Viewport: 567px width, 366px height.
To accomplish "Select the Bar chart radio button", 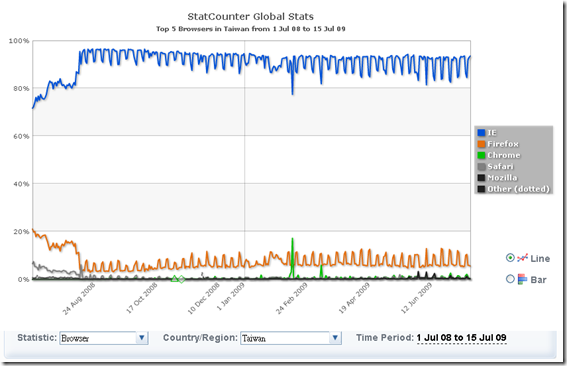I will (x=510, y=279).
